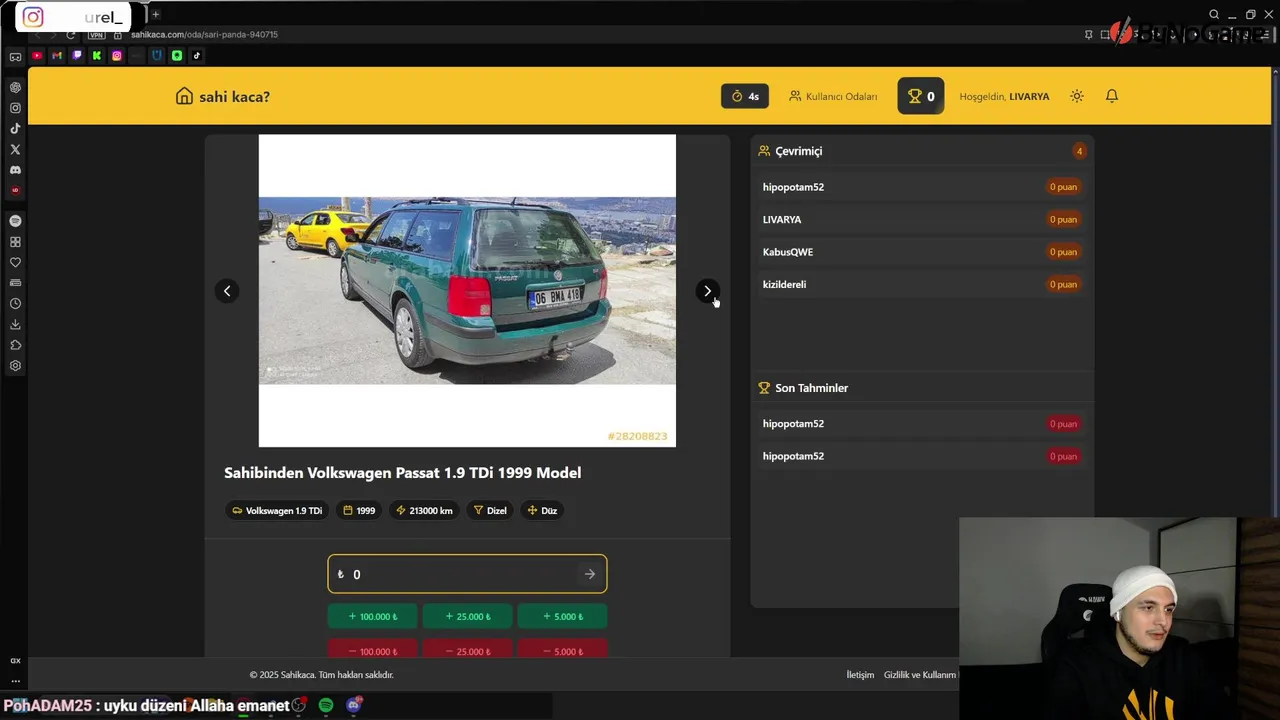The image size is (1280, 720).
Task: Open TikTok bookmark in bookmarks bar
Action: [x=197, y=56]
